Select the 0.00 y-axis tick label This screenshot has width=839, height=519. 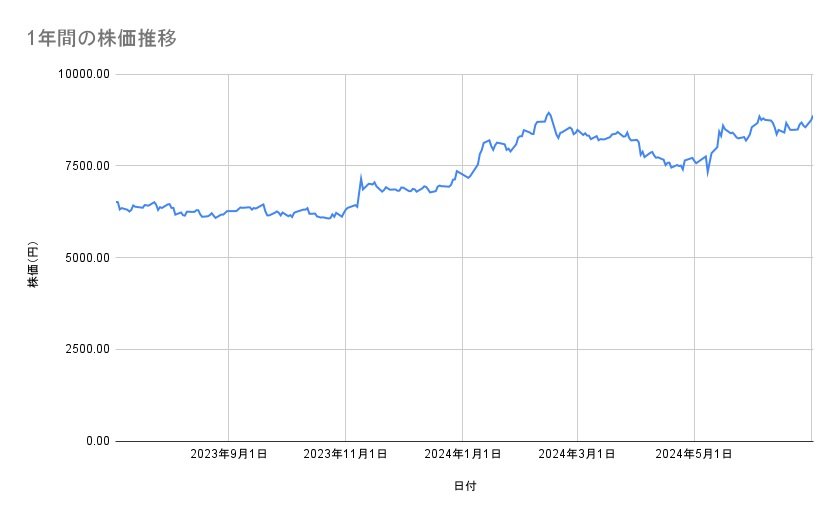95,441
